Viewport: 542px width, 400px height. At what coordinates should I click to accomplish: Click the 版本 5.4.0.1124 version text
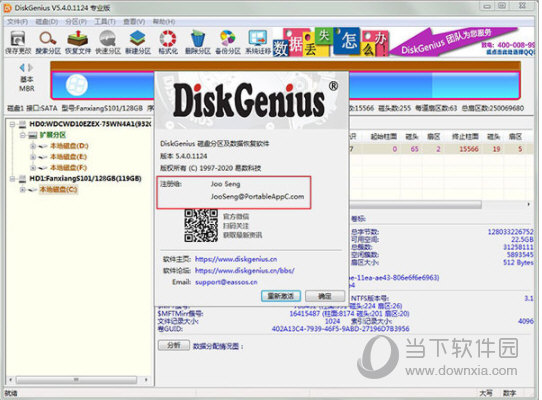click(184, 156)
